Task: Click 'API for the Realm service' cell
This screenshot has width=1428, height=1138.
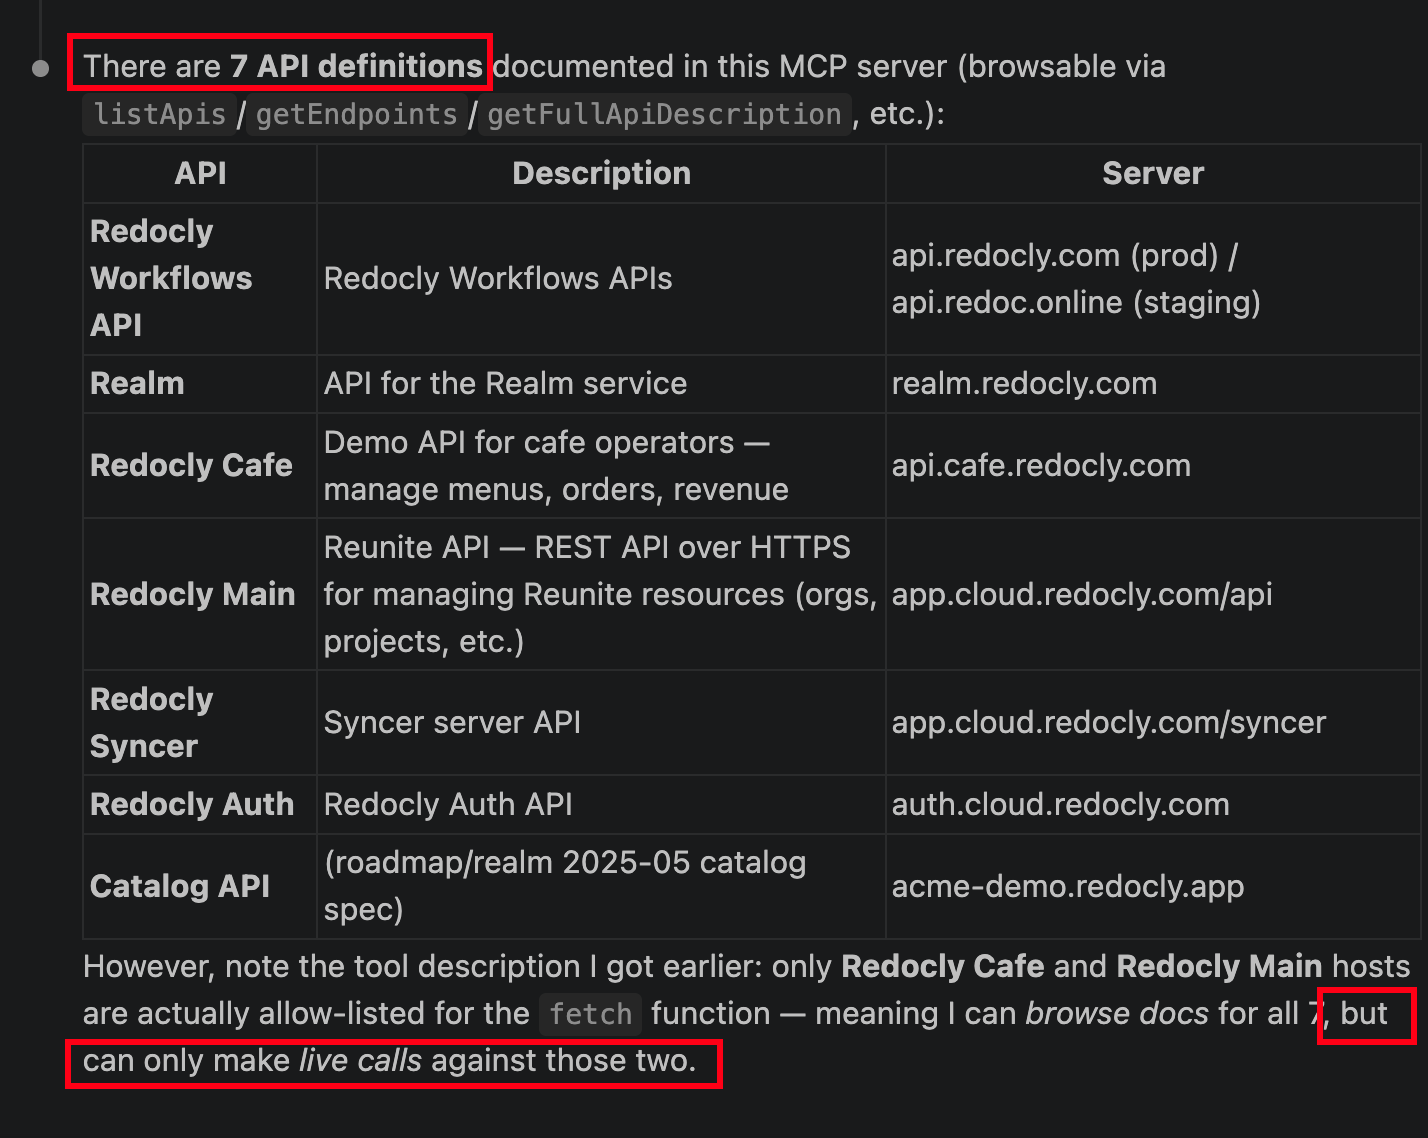Action: 601,384
